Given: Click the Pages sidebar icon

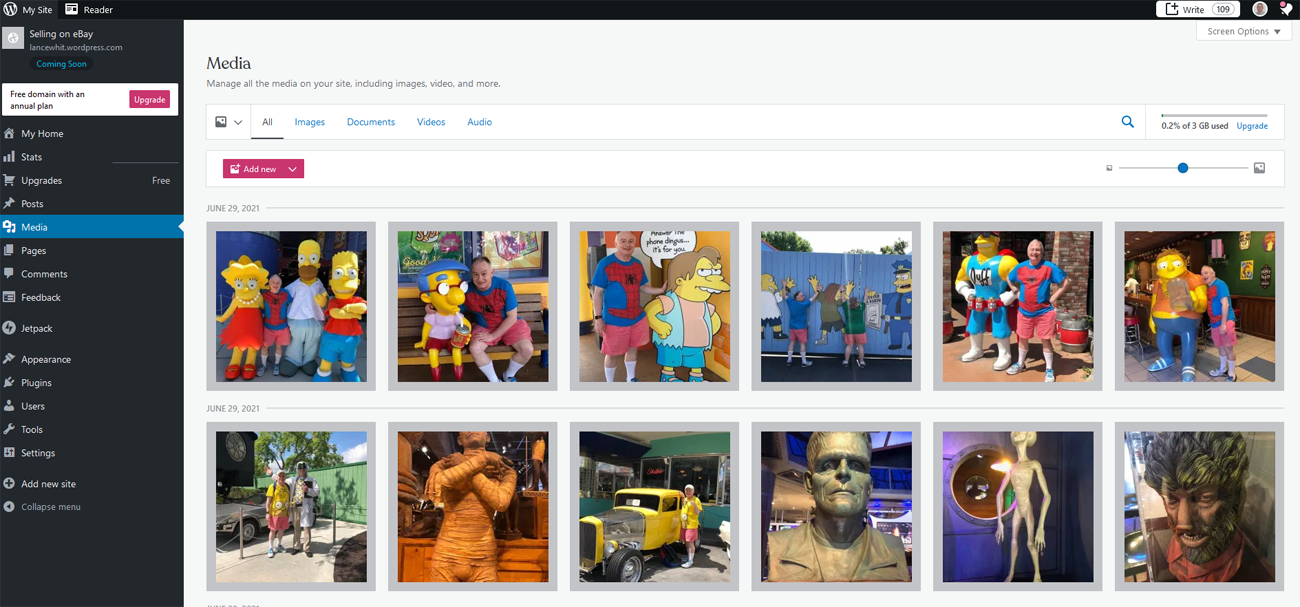Looking at the screenshot, I should point(9,250).
